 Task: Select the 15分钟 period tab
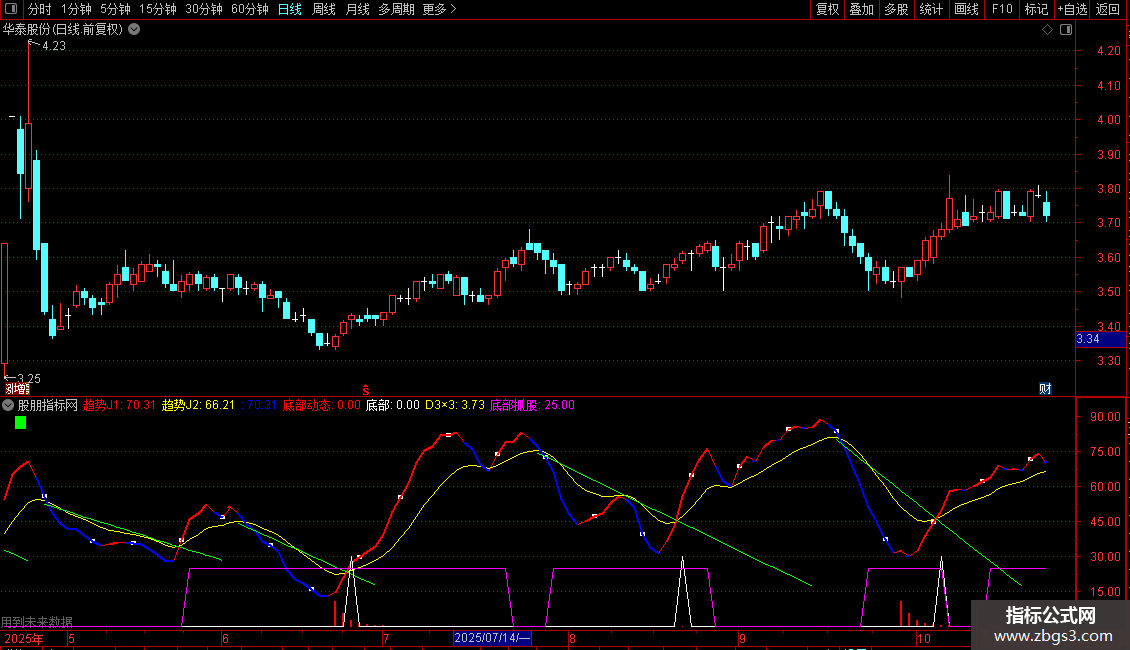coord(158,9)
